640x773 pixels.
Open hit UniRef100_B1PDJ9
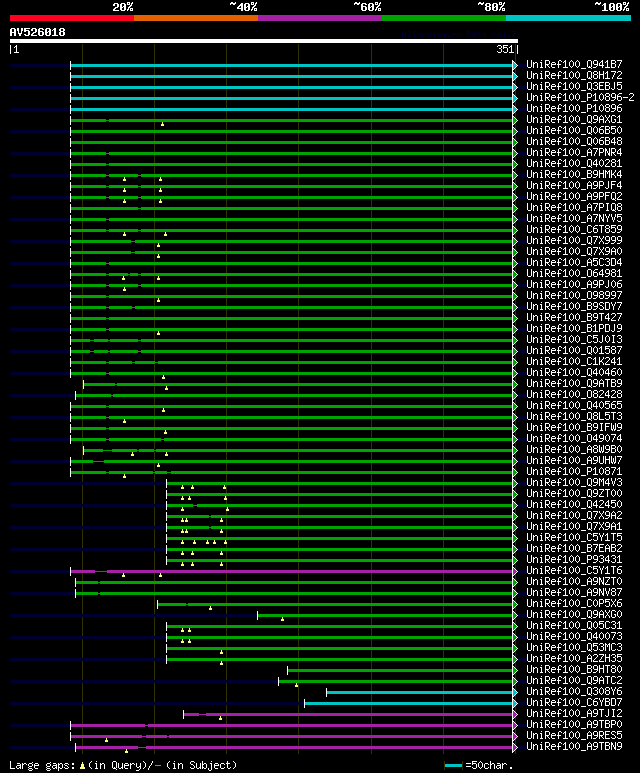(574, 328)
